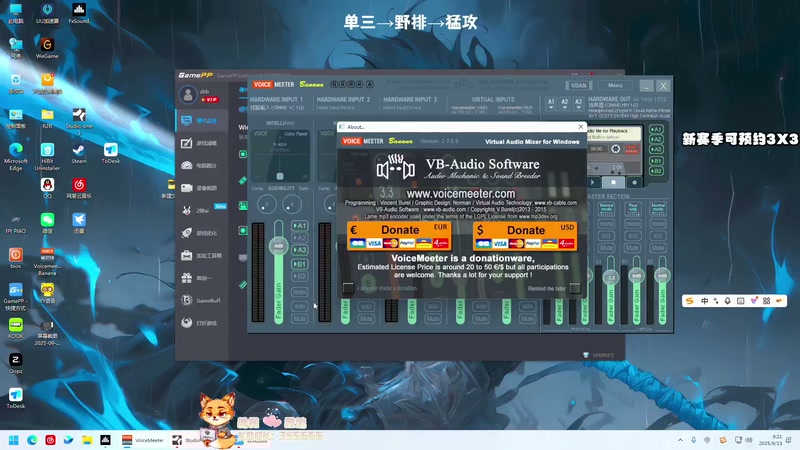Select the UU accelerator desktop icon
This screenshot has width=800, height=450.
(47, 13)
